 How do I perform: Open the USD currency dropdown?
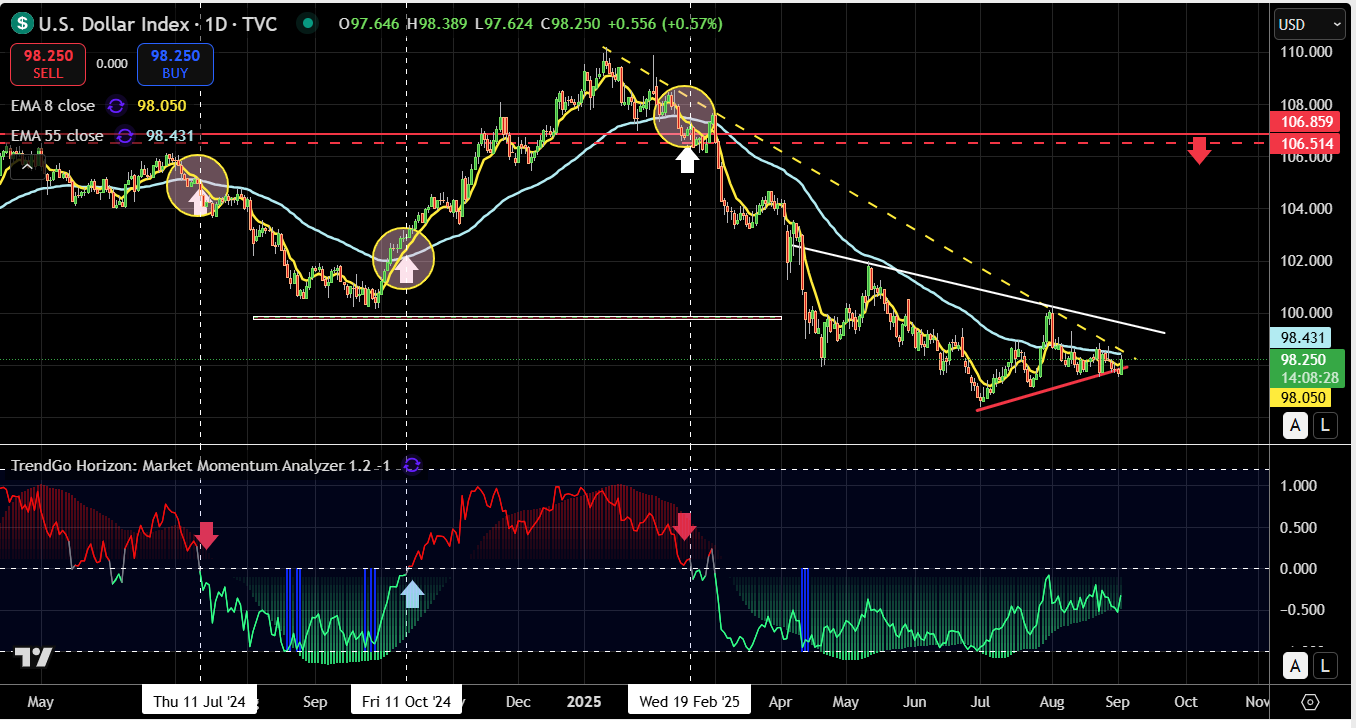[x=1309, y=24]
